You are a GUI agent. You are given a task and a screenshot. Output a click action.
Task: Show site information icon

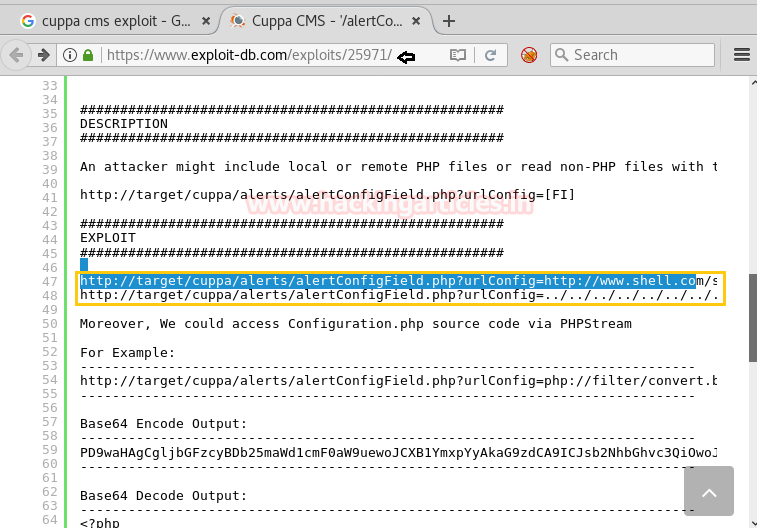click(70, 55)
